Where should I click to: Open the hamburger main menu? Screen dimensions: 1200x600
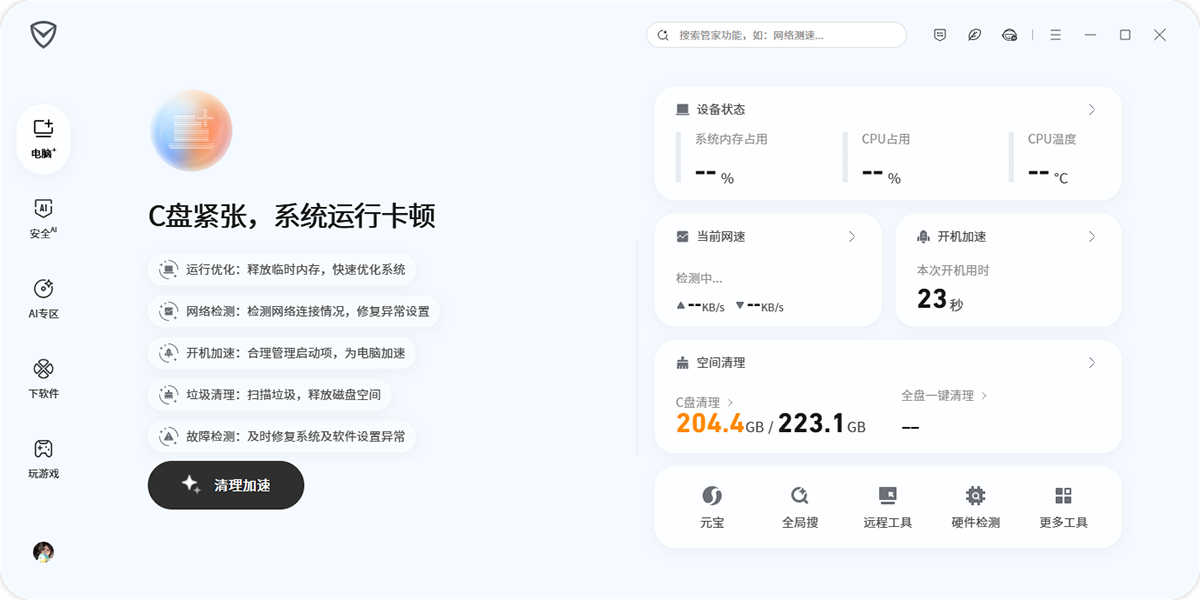[1055, 35]
